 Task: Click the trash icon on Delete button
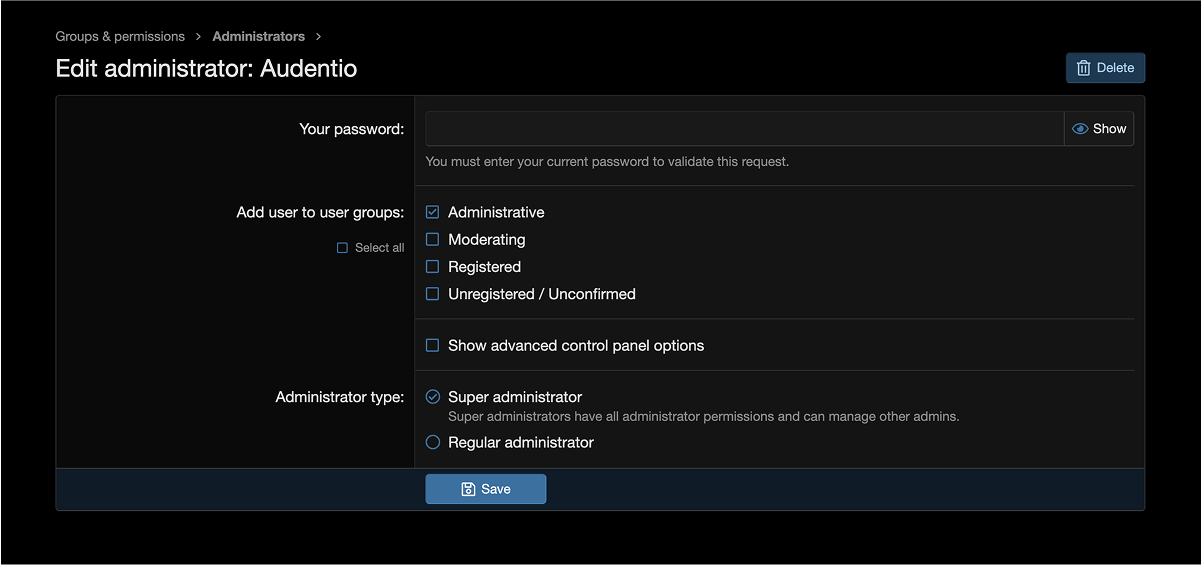1083,68
